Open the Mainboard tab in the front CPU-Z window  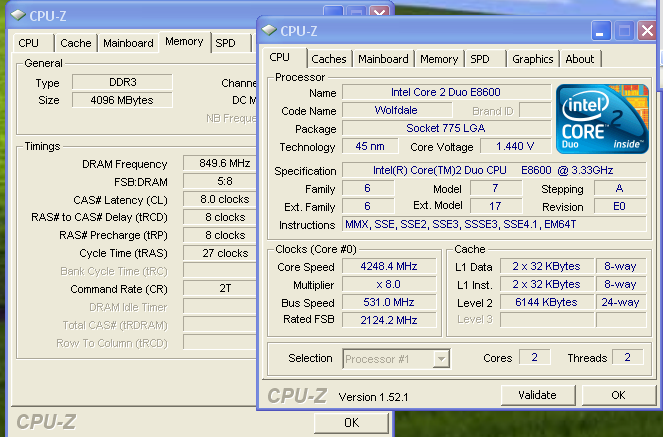coord(383,59)
